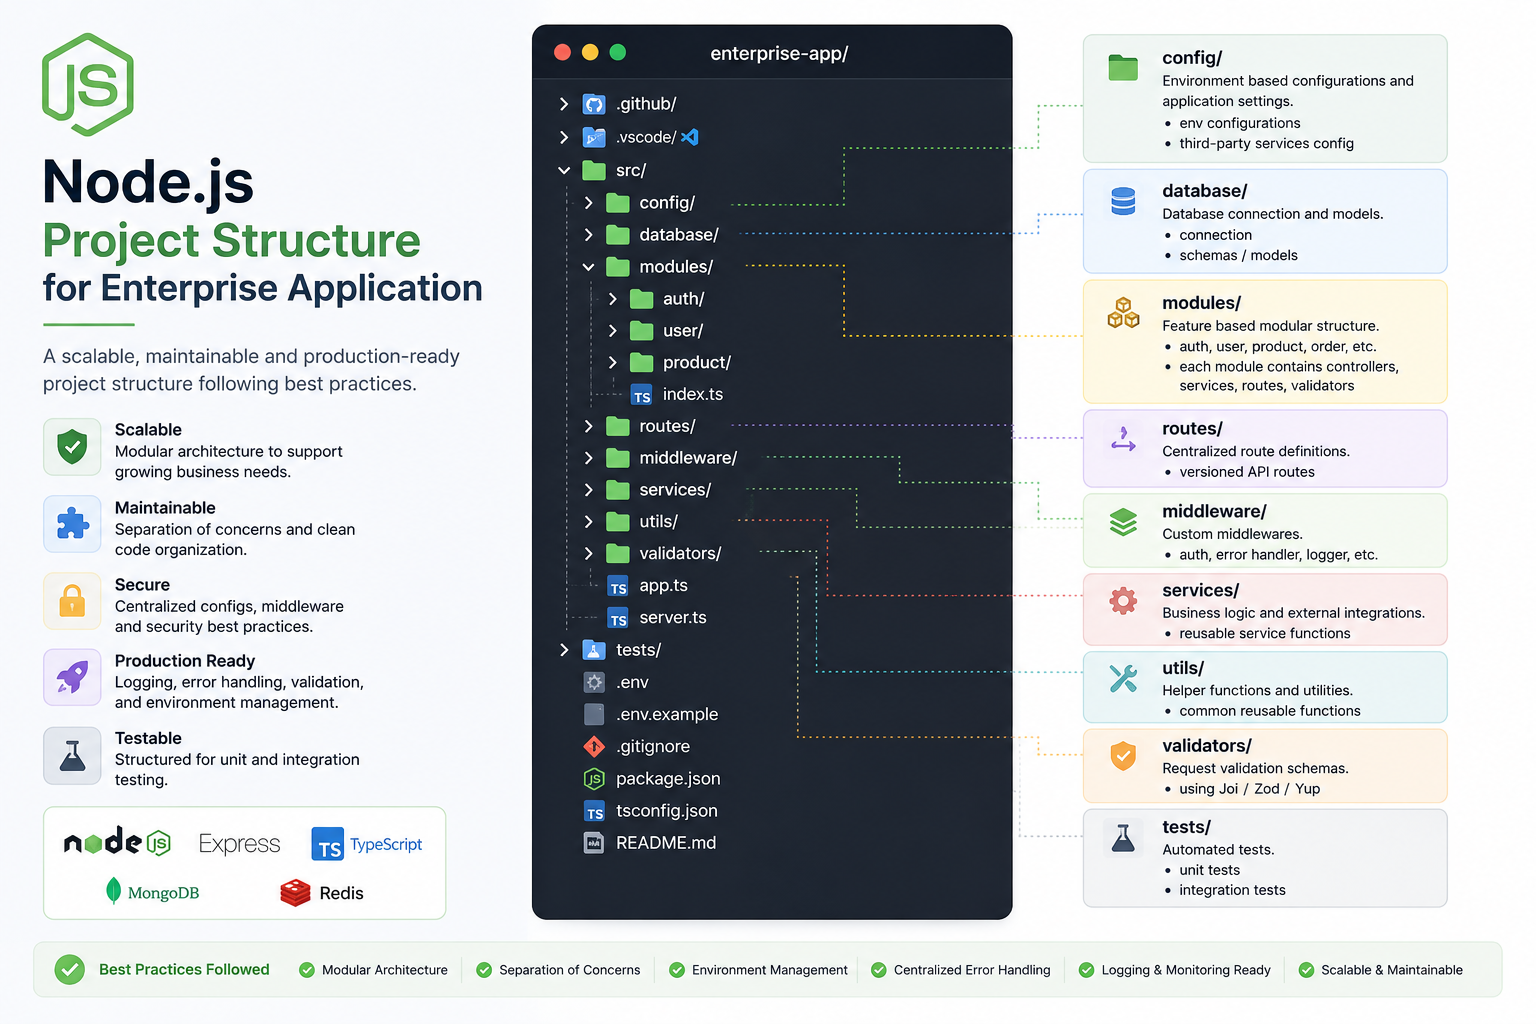Viewport: 1536px width, 1024px height.
Task: Click the check mark beside Environment Management
Action: pos(677,970)
